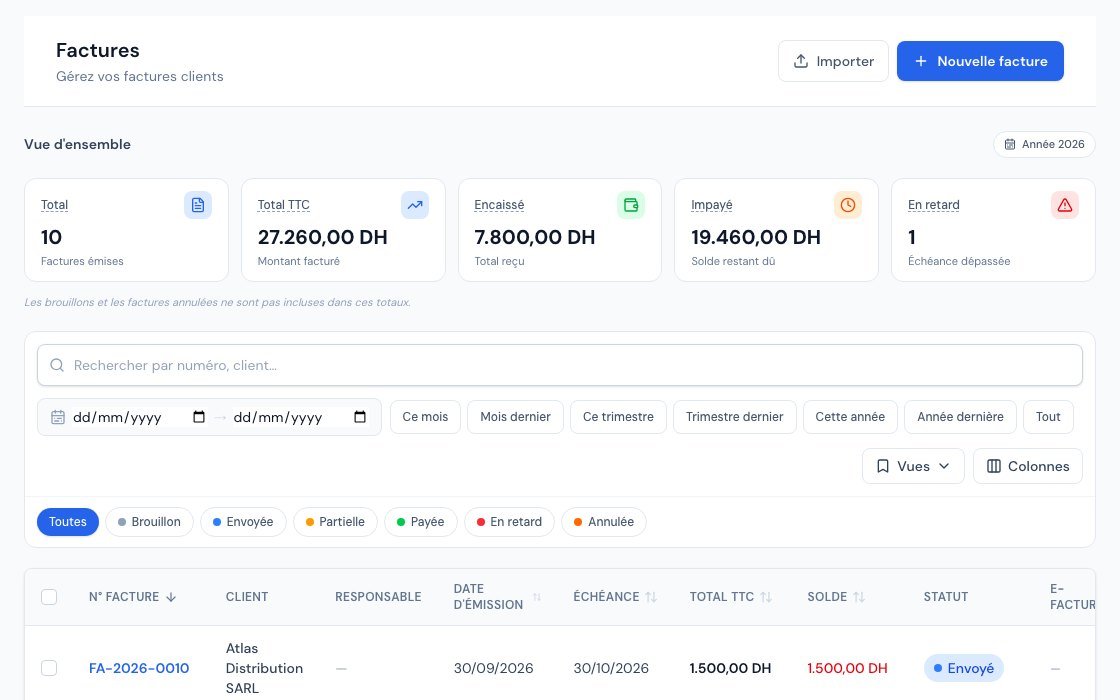Sort by Échéance column arrows
Image resolution: width=1120 pixels, height=700 pixels.
(x=651, y=597)
